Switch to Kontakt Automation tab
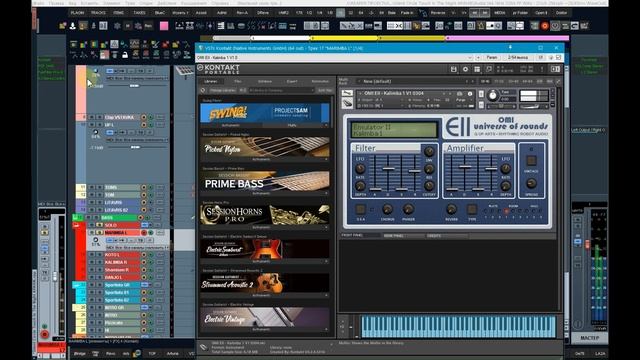The width and height of the screenshot is (640, 360). [320, 81]
